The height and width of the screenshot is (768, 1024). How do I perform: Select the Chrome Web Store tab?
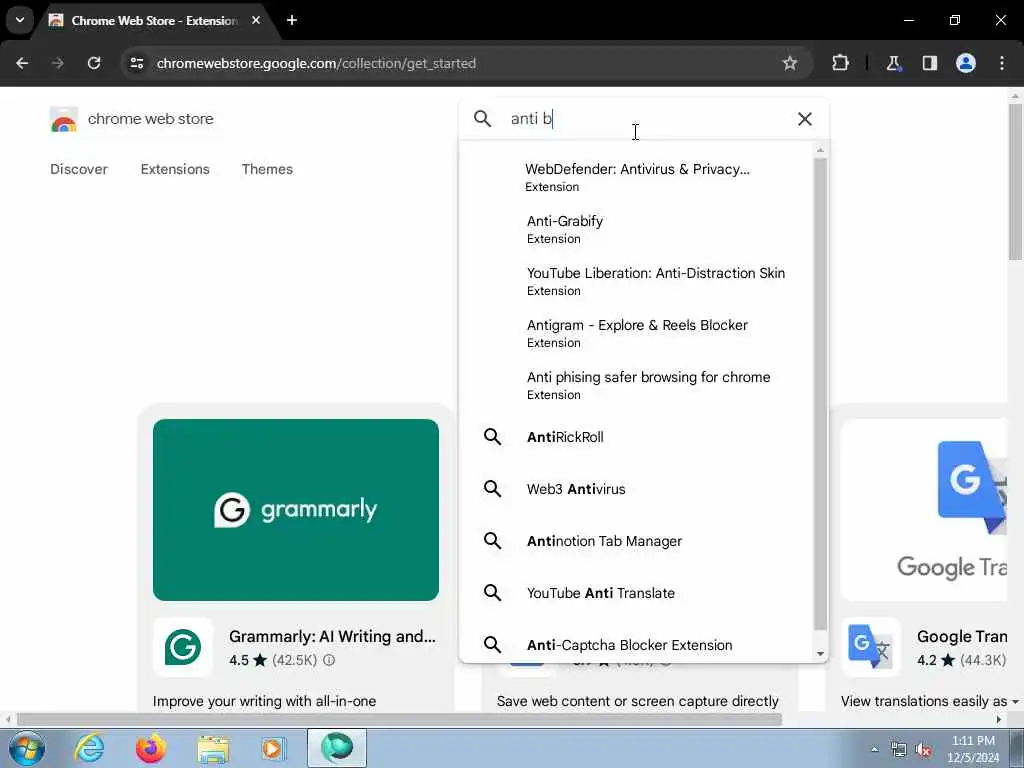click(x=155, y=21)
